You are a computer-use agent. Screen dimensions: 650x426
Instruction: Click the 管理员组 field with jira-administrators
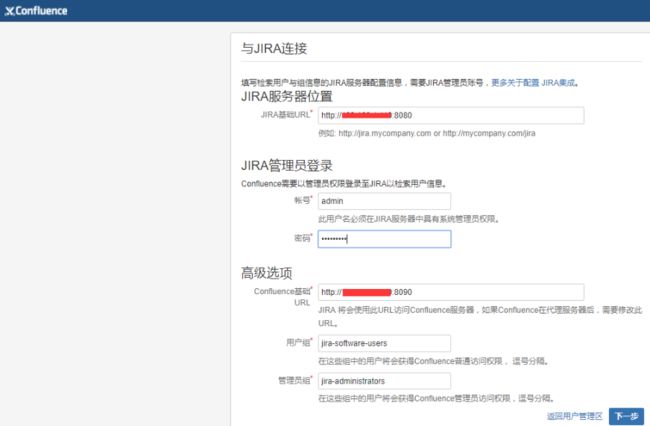click(384, 381)
